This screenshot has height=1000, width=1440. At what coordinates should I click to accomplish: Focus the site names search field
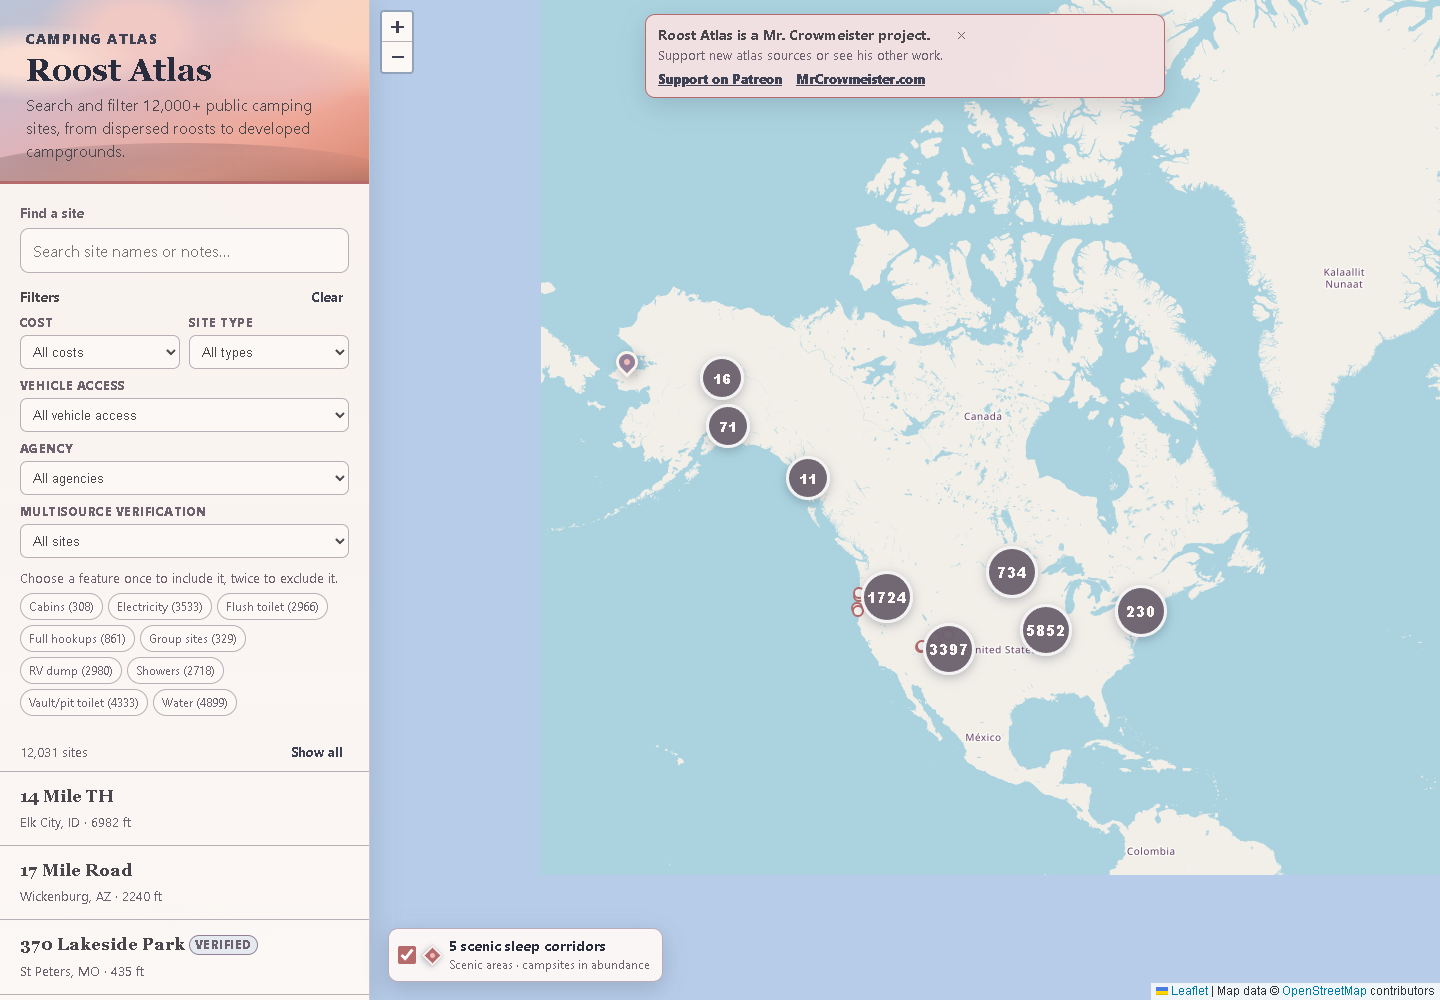pos(184,251)
